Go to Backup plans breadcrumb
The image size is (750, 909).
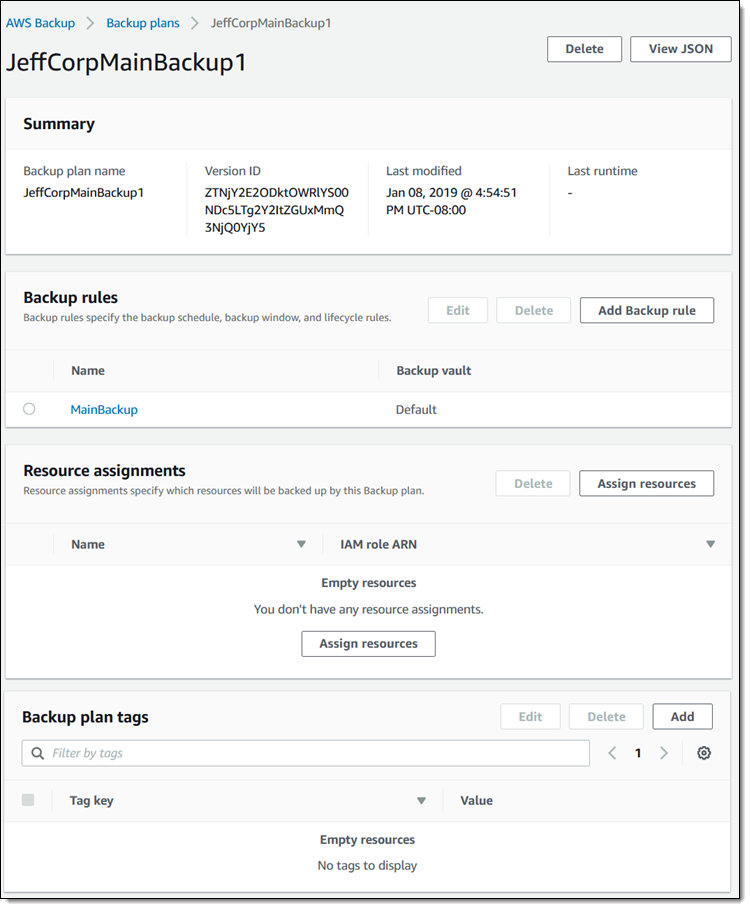coord(143,22)
